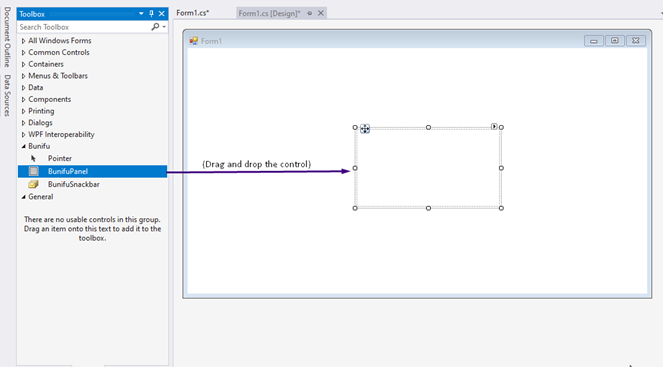Switch to the Form1.cs tab
663x367 pixels.
tap(193, 13)
